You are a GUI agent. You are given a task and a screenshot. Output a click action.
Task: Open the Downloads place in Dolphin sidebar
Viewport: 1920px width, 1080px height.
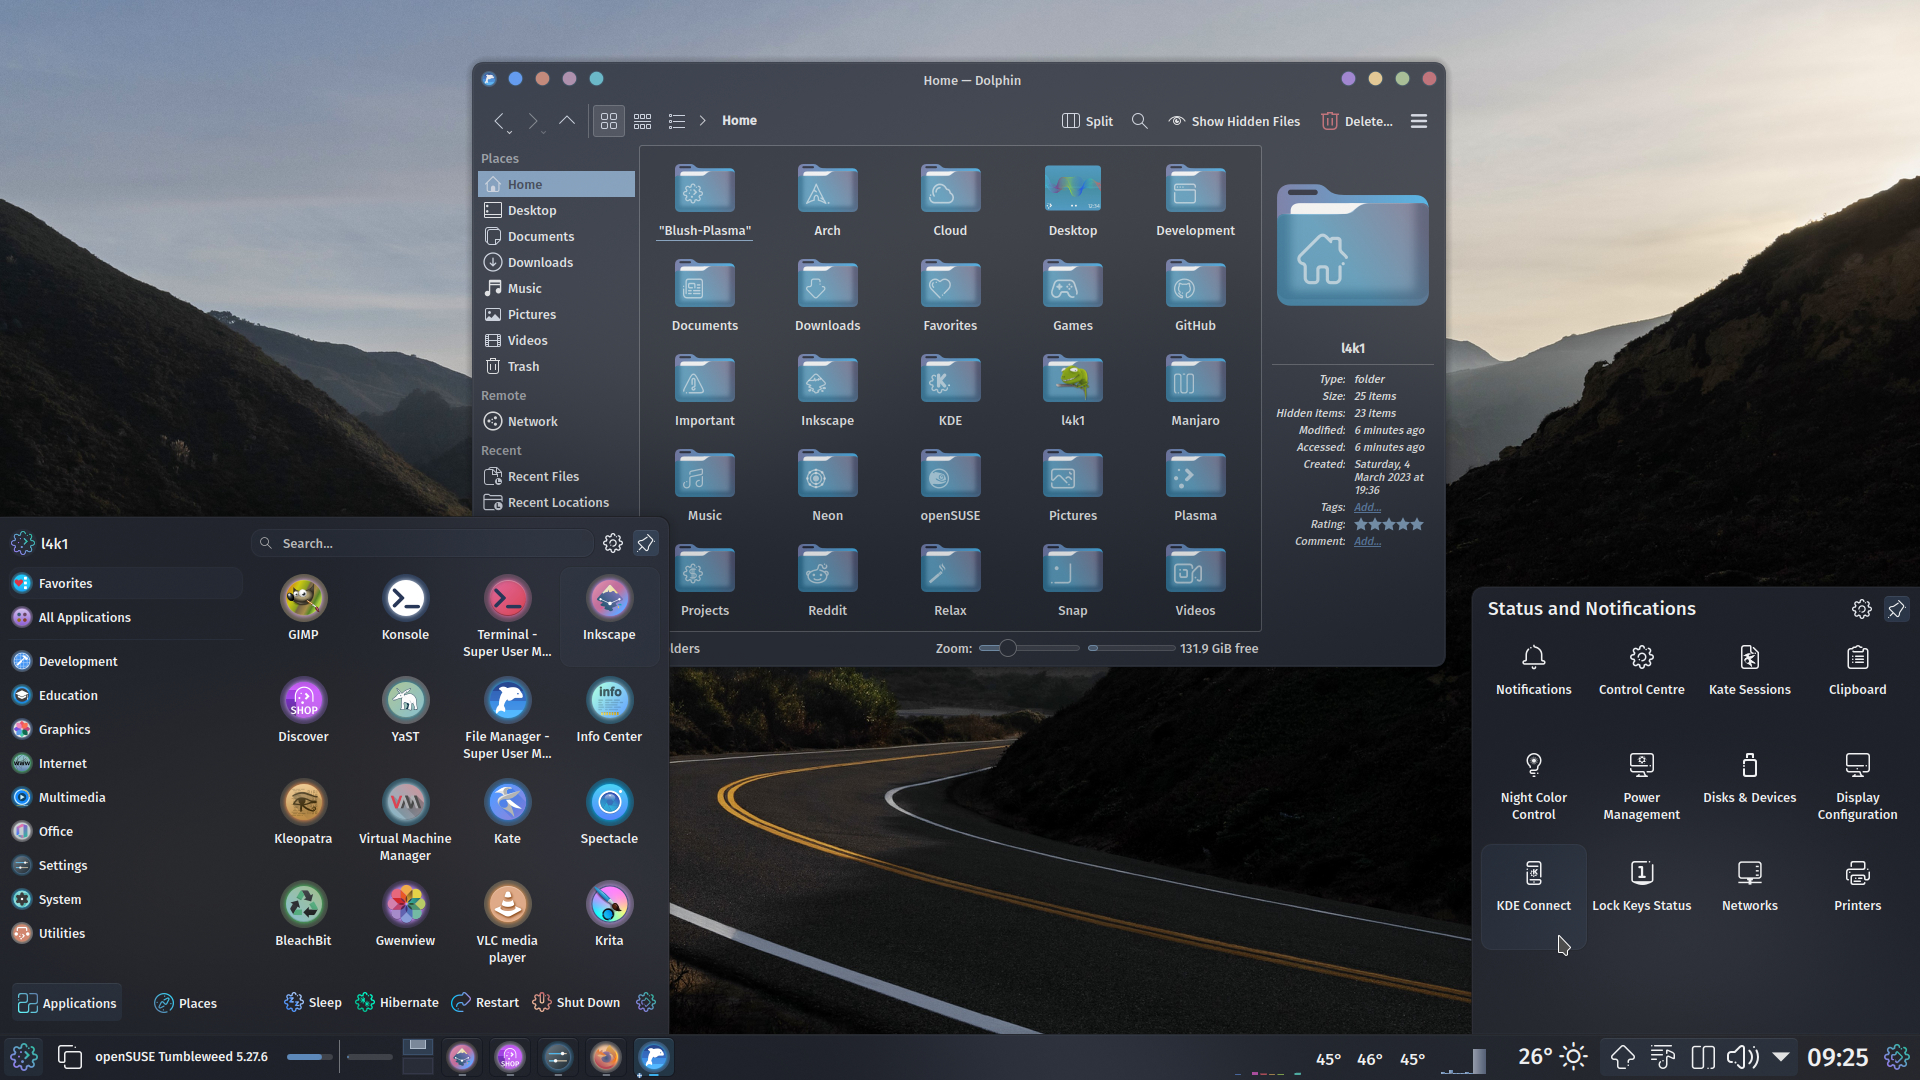pos(556,262)
